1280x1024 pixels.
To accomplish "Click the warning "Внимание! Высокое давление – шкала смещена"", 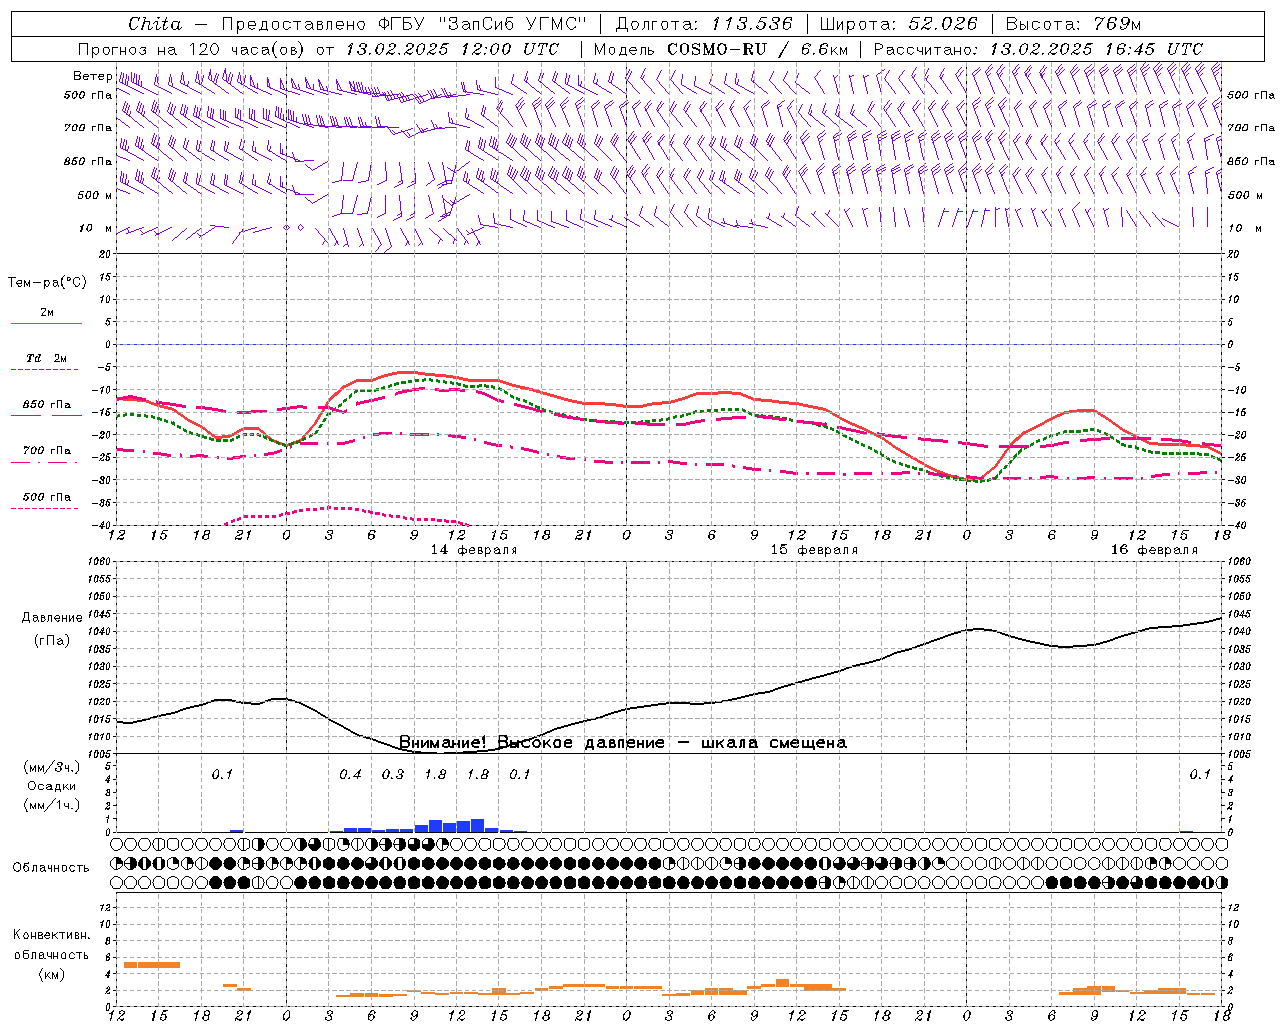I will [623, 743].
